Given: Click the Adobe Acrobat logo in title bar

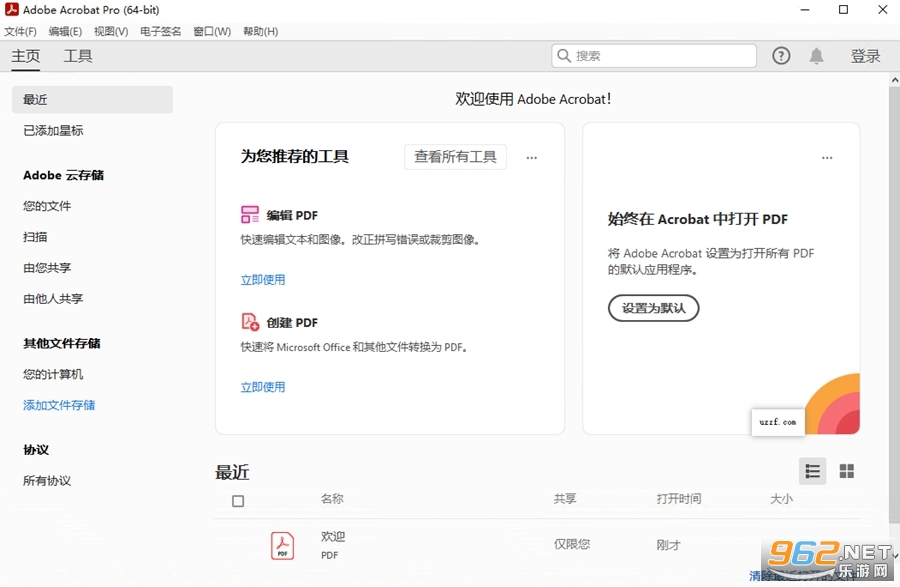Looking at the screenshot, I should (11, 9).
